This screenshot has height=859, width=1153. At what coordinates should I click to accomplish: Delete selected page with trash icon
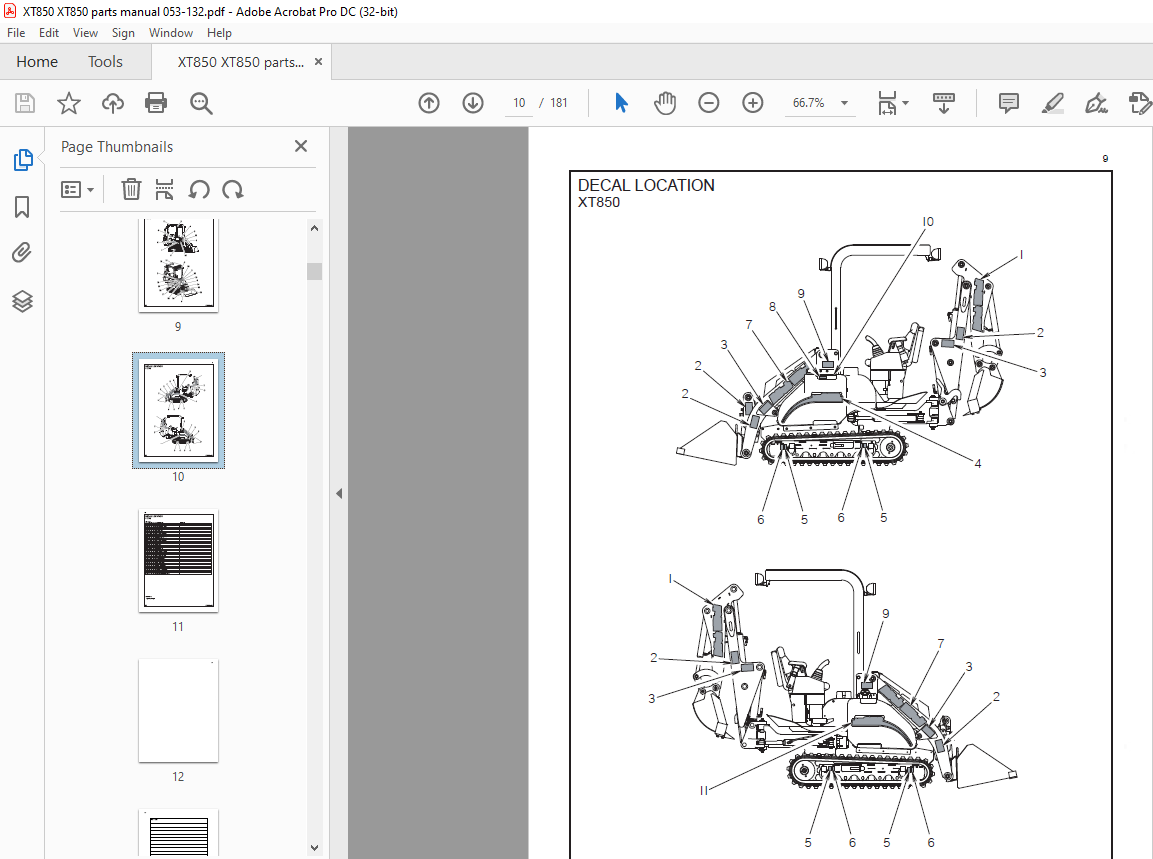(131, 190)
